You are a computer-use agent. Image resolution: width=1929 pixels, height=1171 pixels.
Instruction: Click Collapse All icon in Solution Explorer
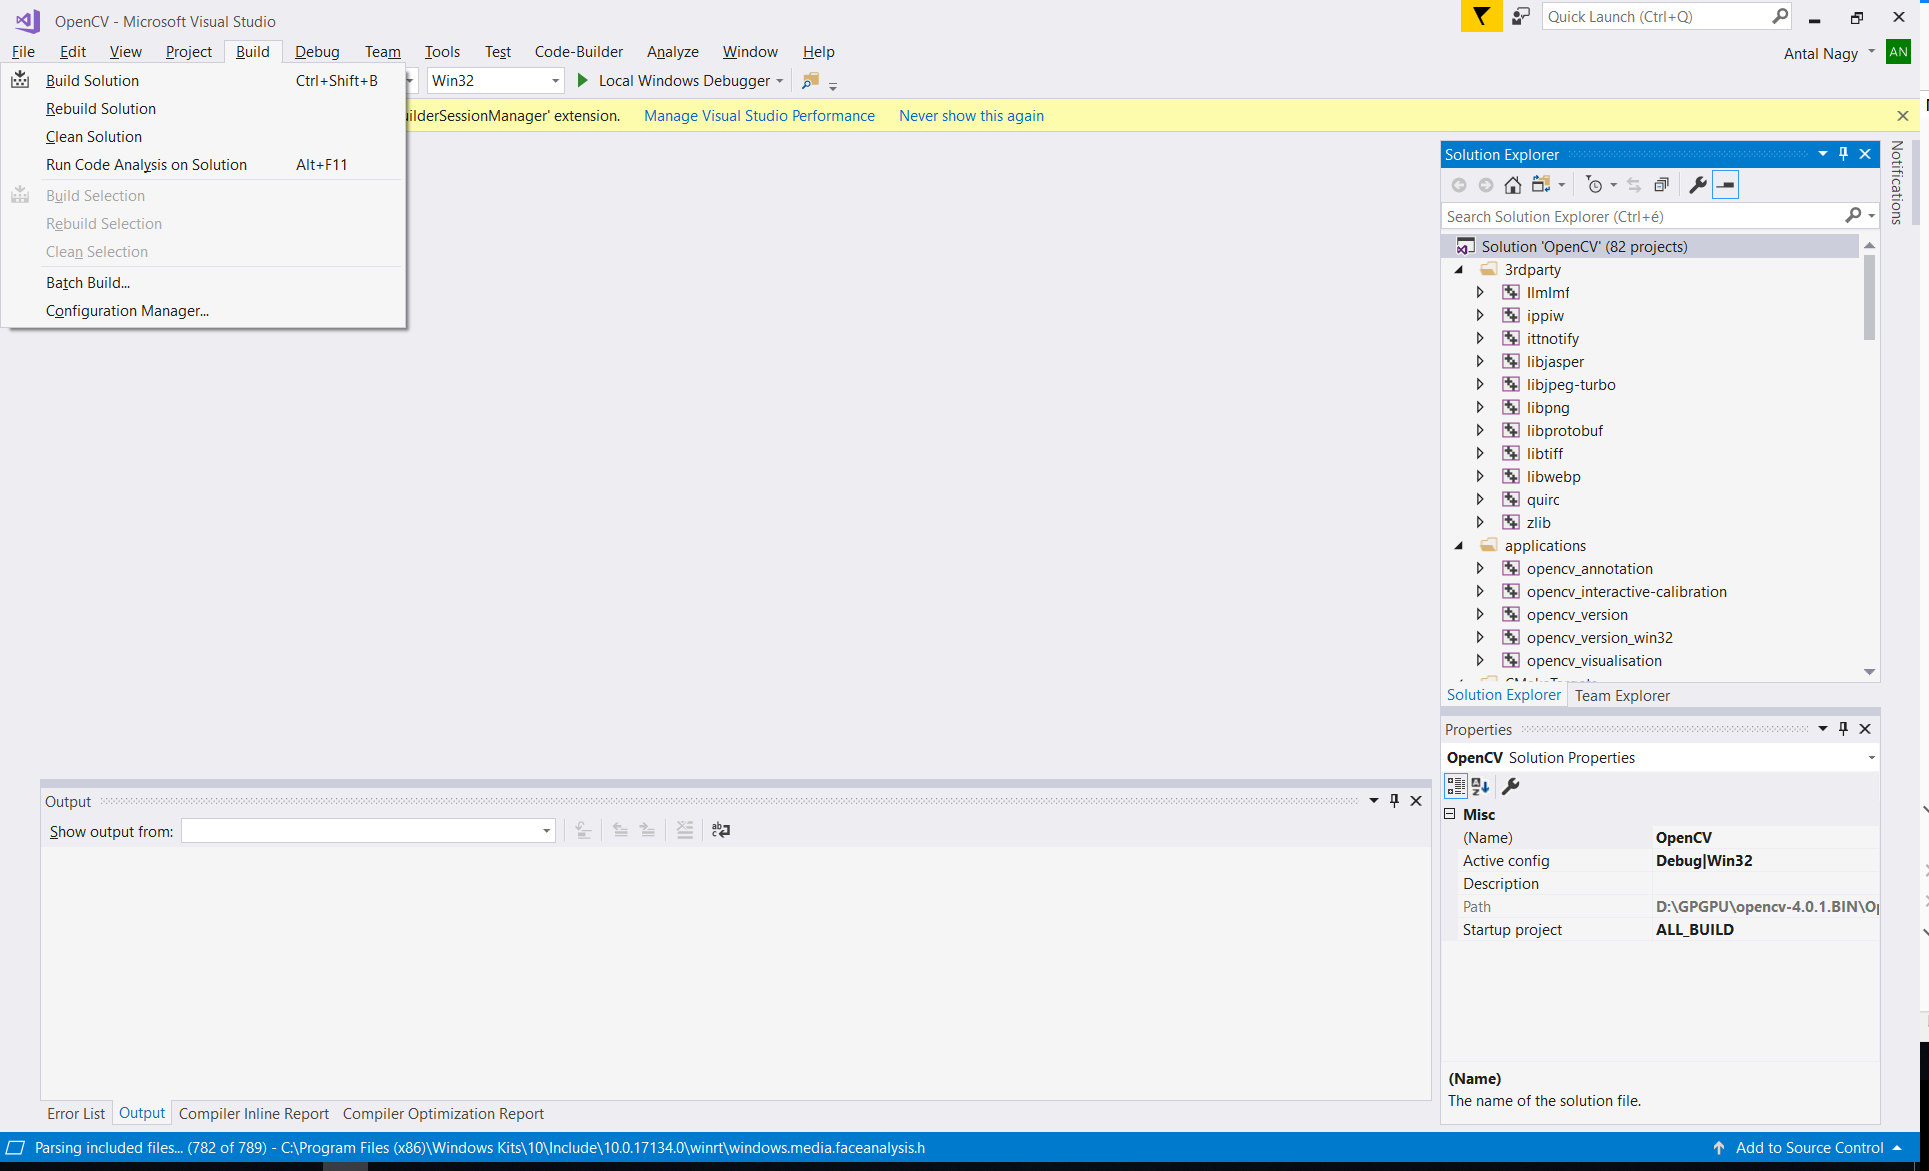1661,185
